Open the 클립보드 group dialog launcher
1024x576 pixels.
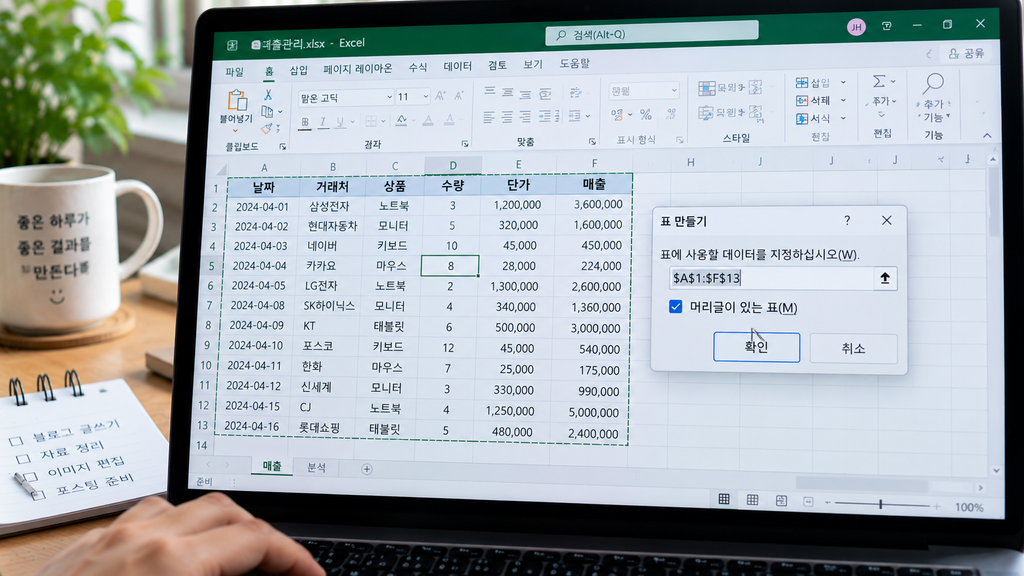click(x=282, y=146)
